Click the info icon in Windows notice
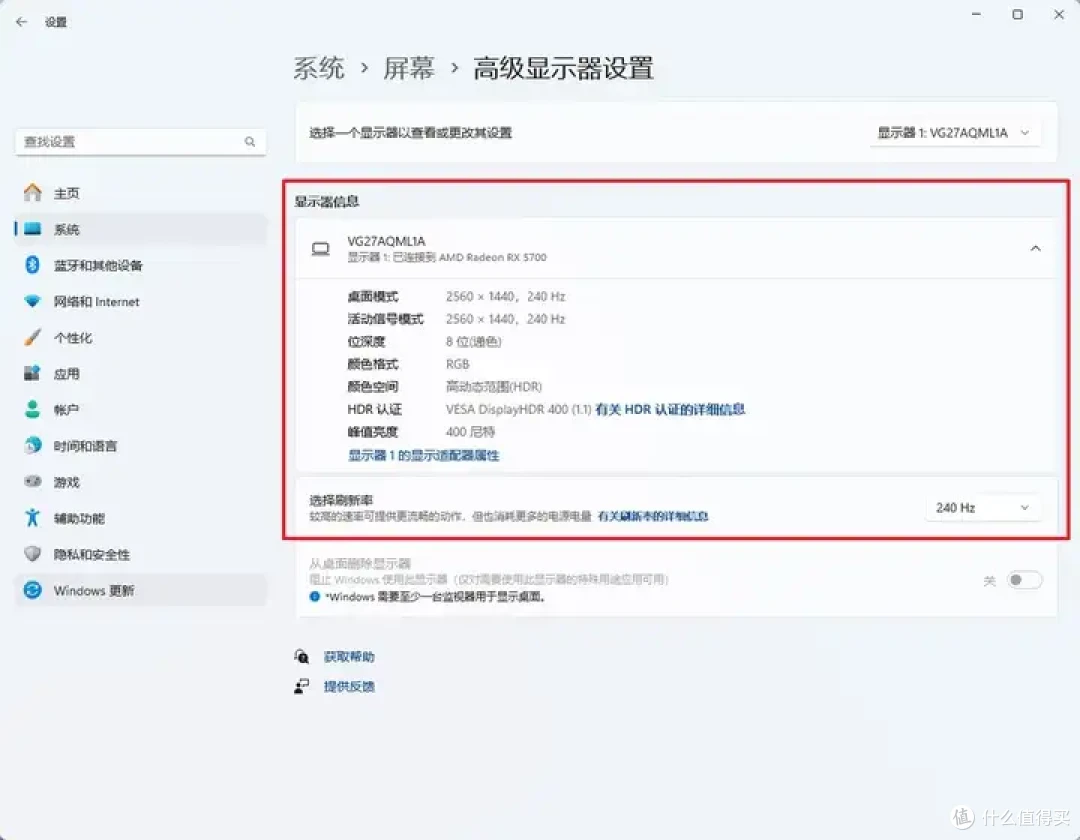 315,597
